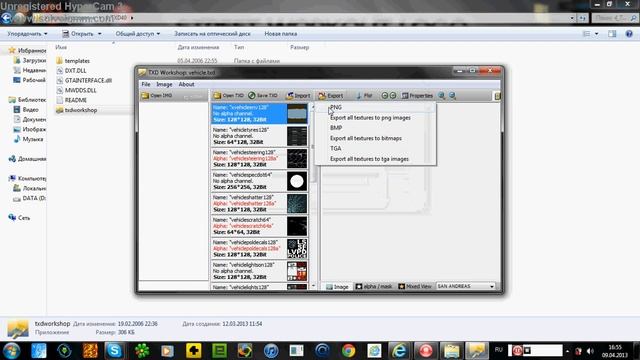
Task: Click Записать на оптический диск
Action: [x=212, y=34]
